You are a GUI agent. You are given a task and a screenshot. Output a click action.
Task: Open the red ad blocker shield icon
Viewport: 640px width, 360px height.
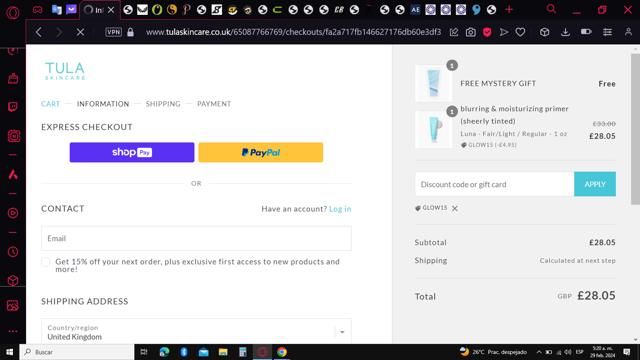click(487, 32)
